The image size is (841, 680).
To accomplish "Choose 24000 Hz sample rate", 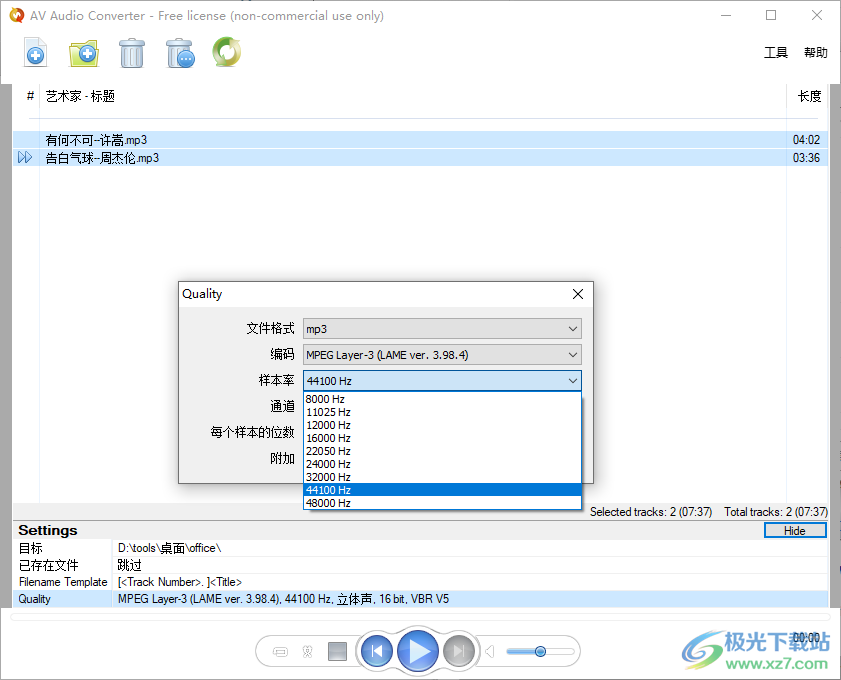I will [442, 464].
